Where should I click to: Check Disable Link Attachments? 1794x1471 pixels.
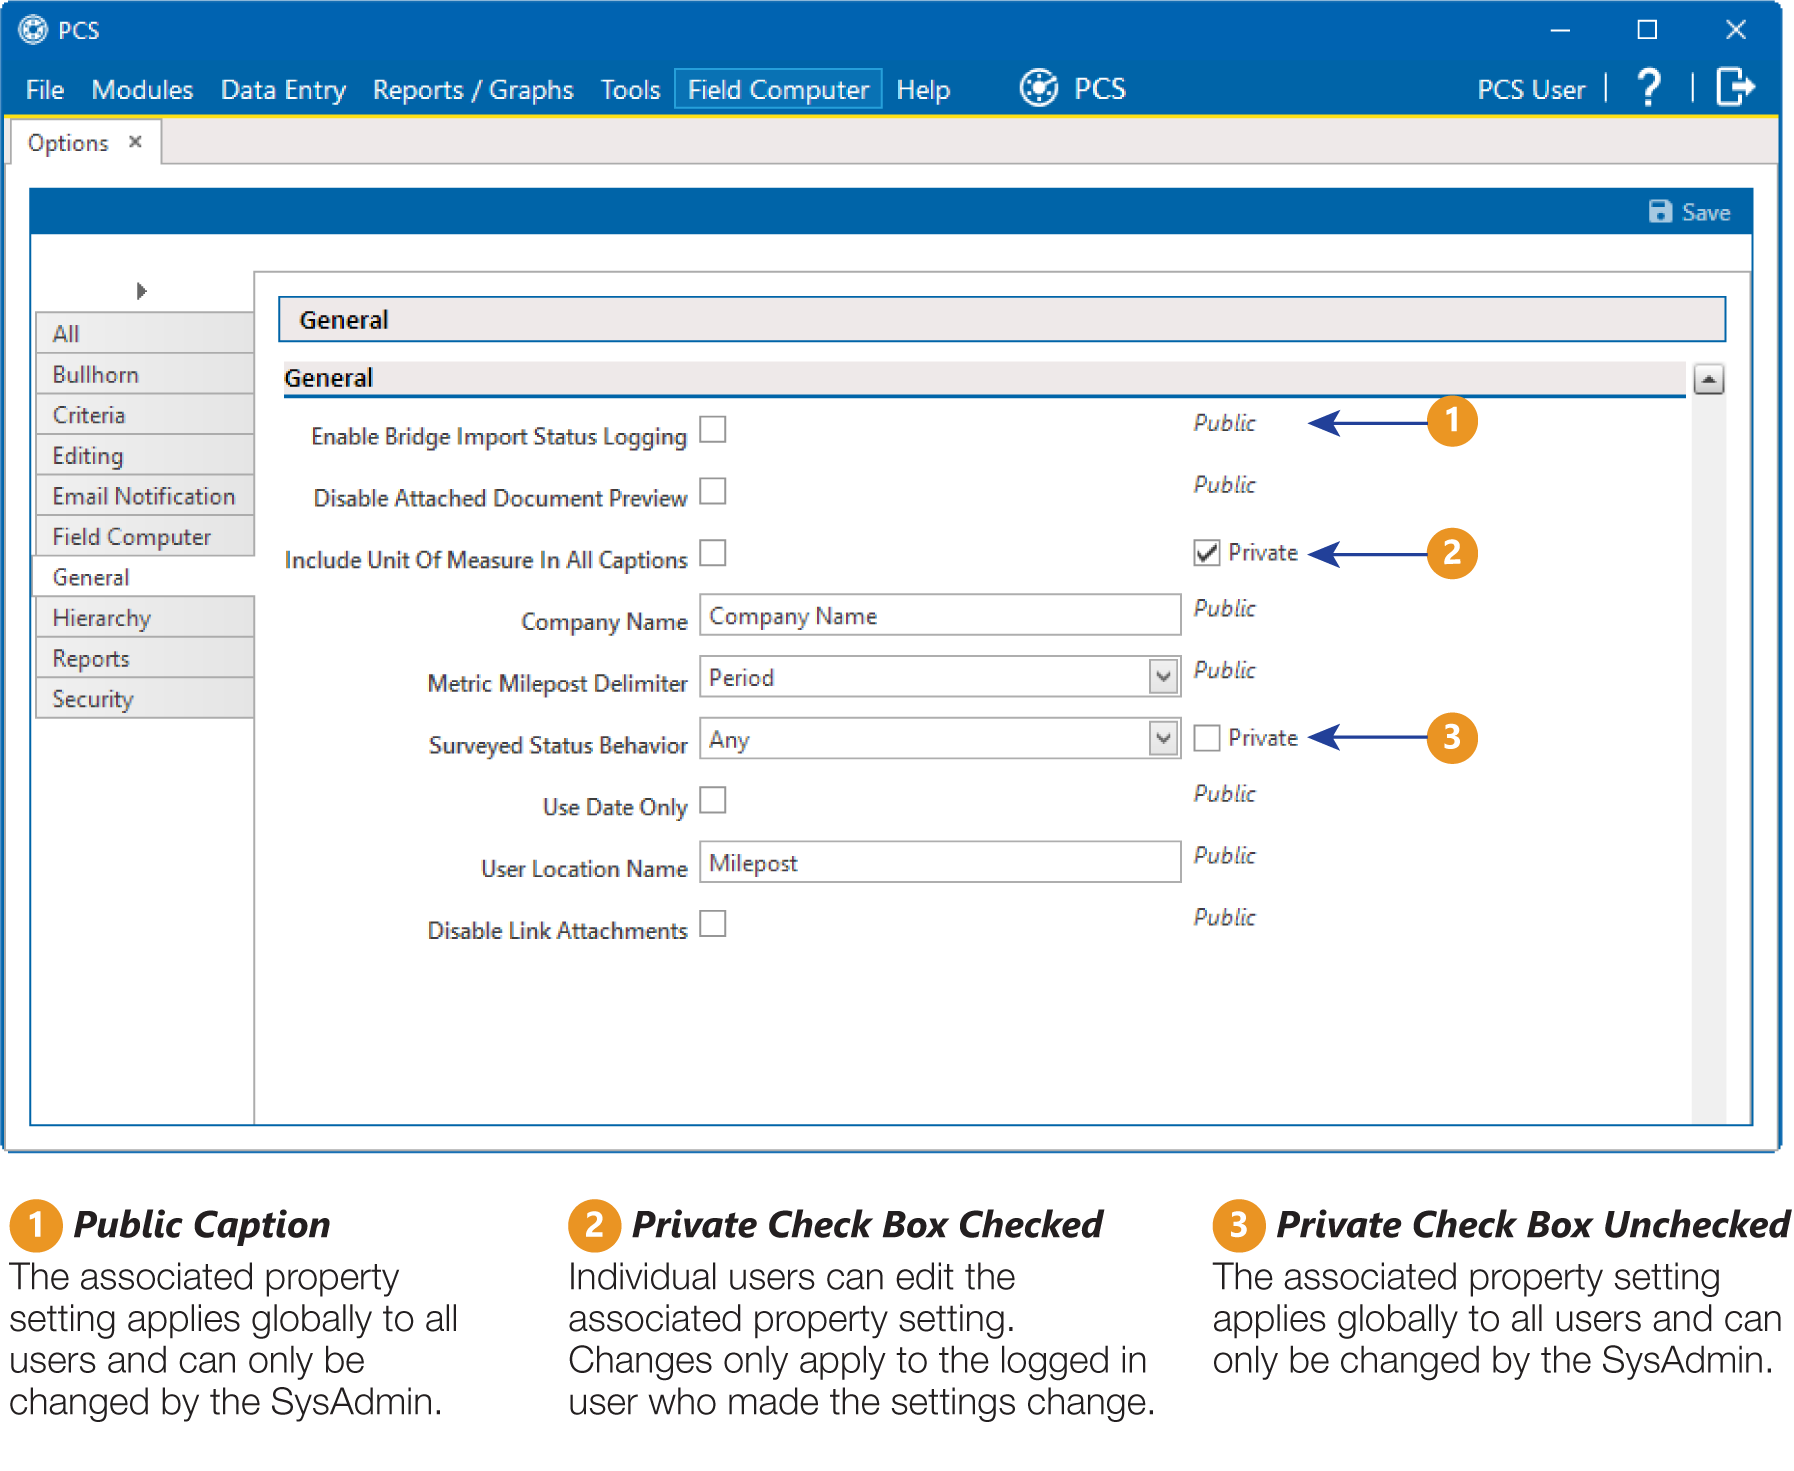point(712,923)
